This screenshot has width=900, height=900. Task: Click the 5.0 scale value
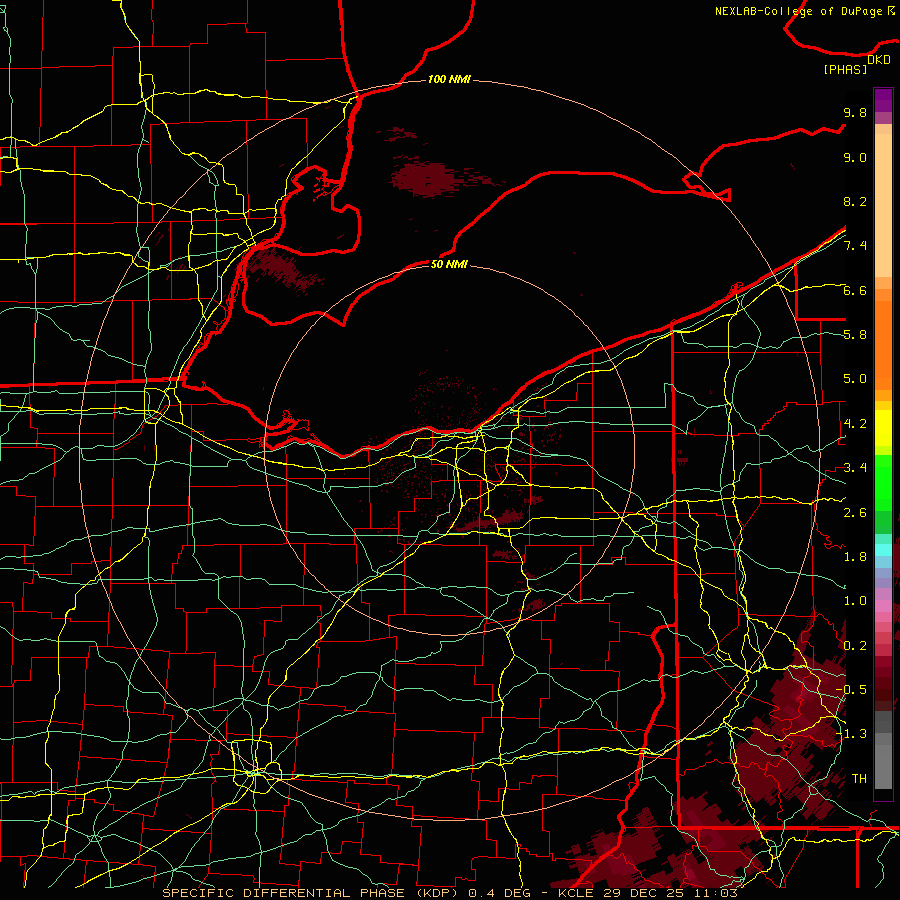(x=855, y=379)
